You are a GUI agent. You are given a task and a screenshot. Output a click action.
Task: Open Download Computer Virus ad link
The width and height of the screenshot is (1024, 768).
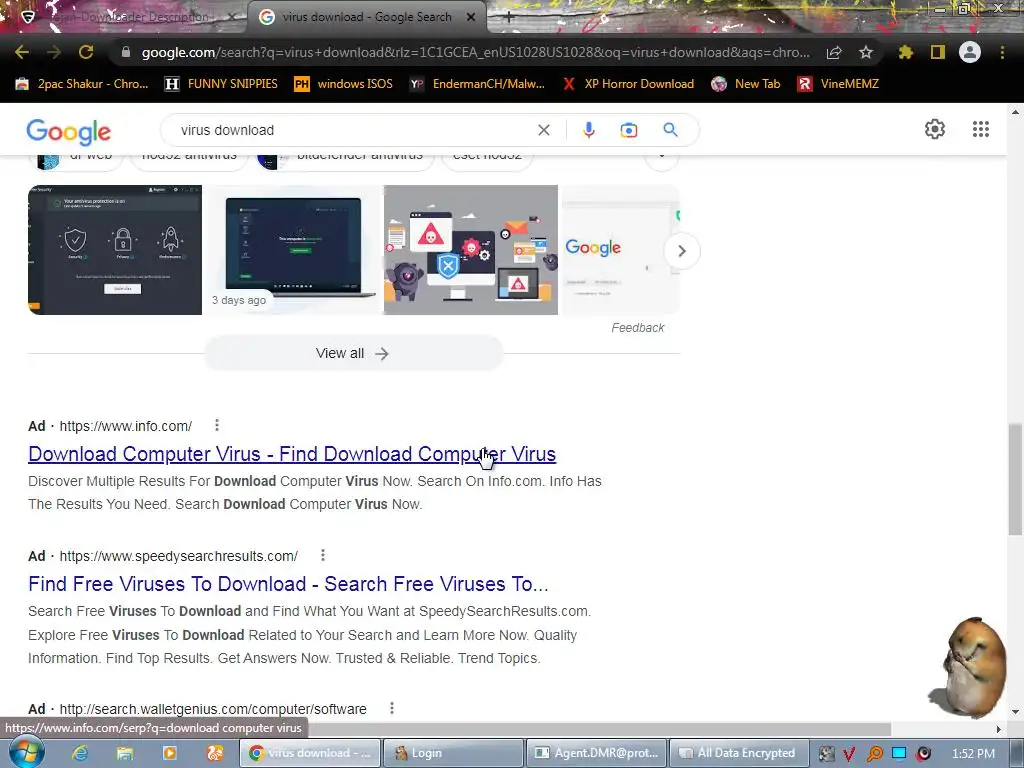click(x=292, y=454)
